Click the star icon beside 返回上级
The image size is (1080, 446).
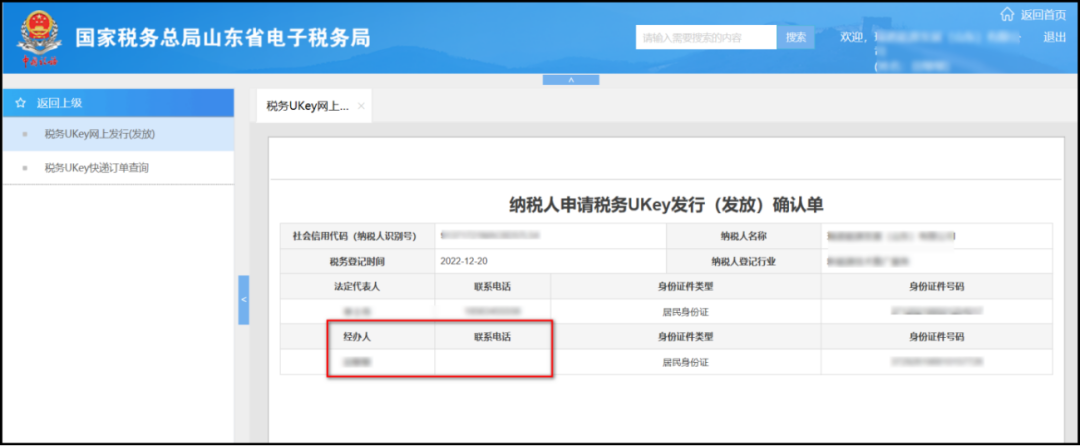tap(21, 103)
